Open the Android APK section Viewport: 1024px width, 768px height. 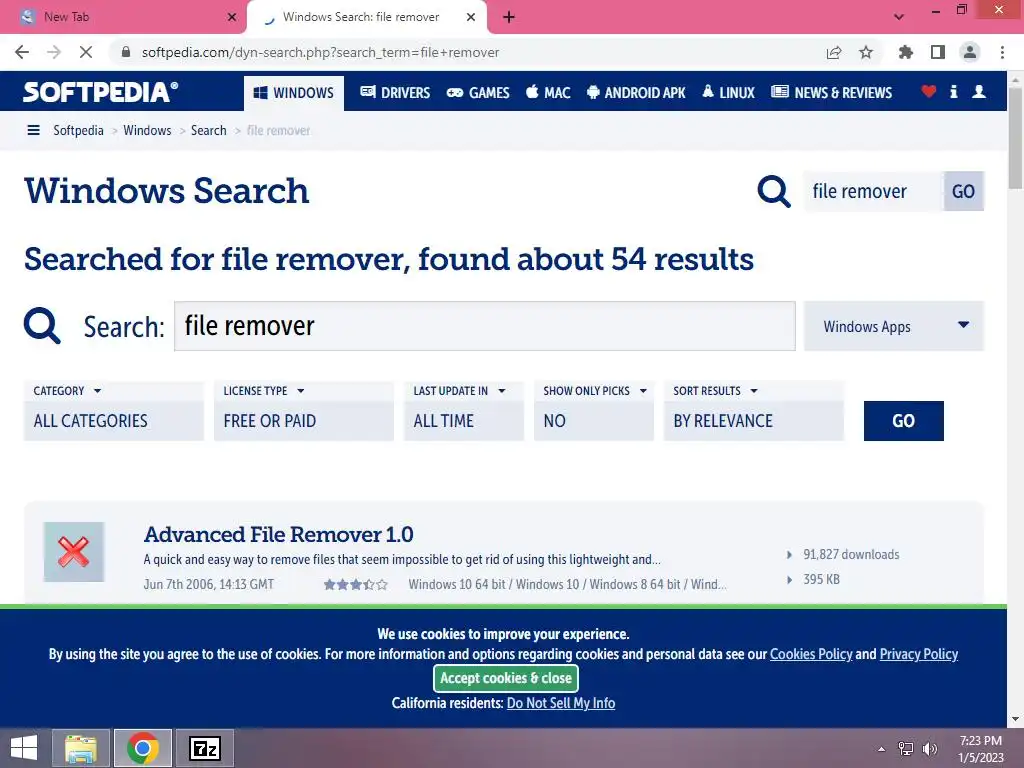[636, 92]
